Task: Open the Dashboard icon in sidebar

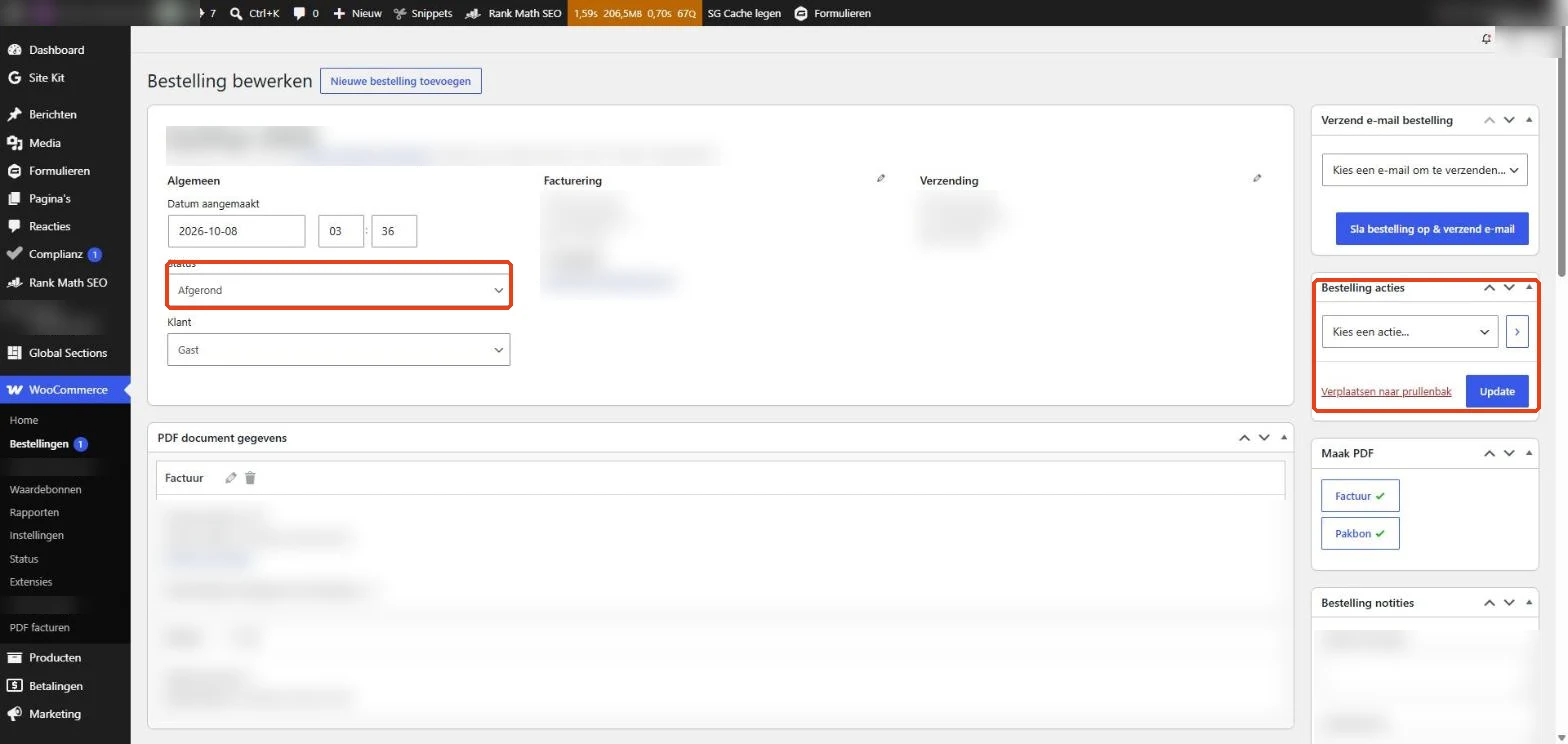Action: pos(14,50)
